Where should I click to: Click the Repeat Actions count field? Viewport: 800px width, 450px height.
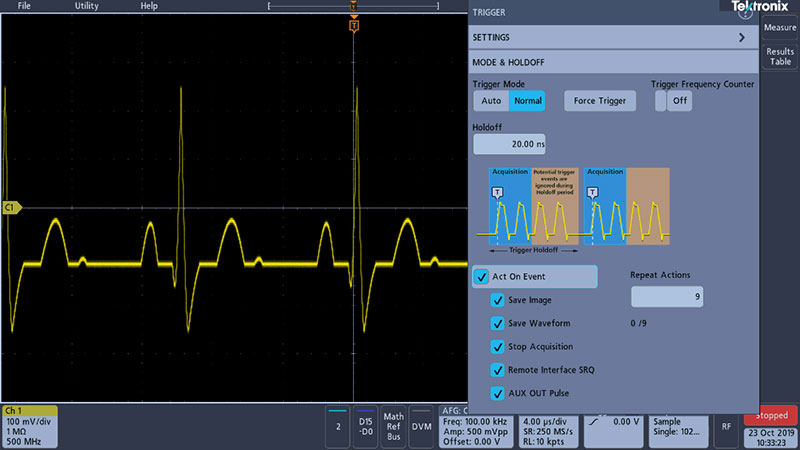[x=667, y=296]
